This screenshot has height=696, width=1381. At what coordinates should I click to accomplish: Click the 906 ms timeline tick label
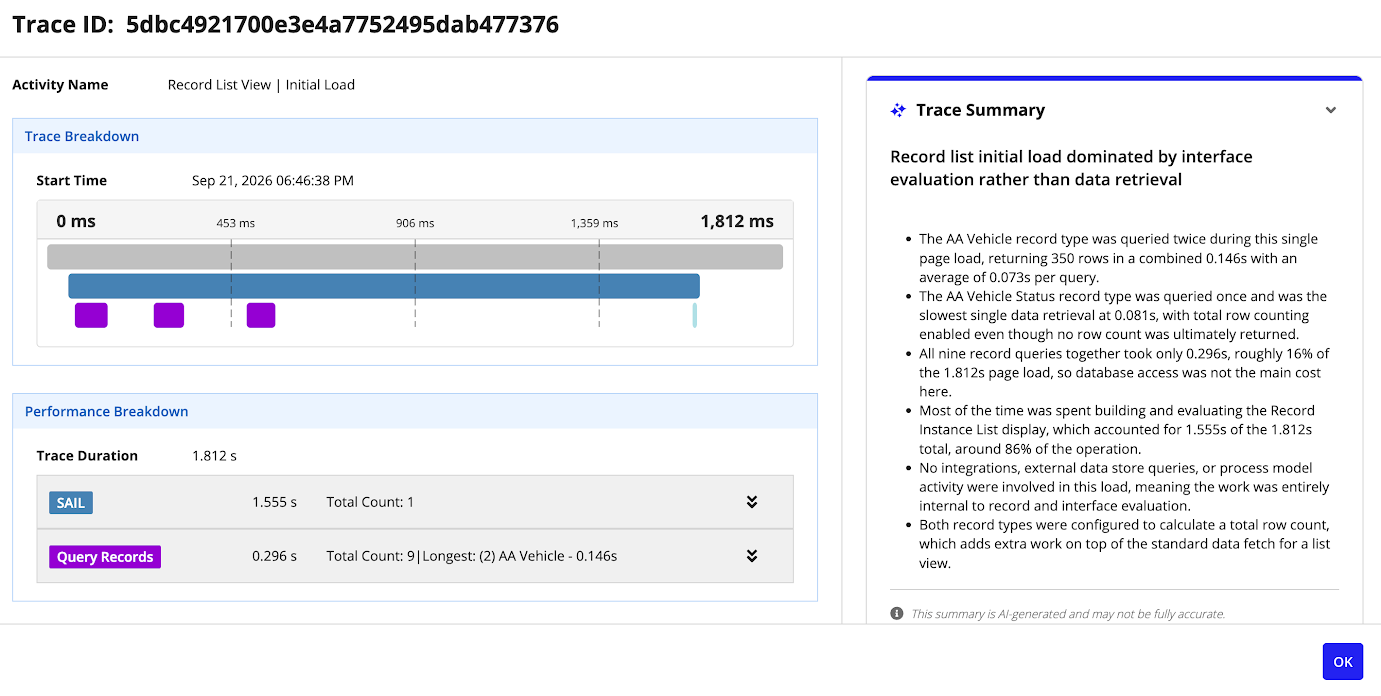[415, 223]
